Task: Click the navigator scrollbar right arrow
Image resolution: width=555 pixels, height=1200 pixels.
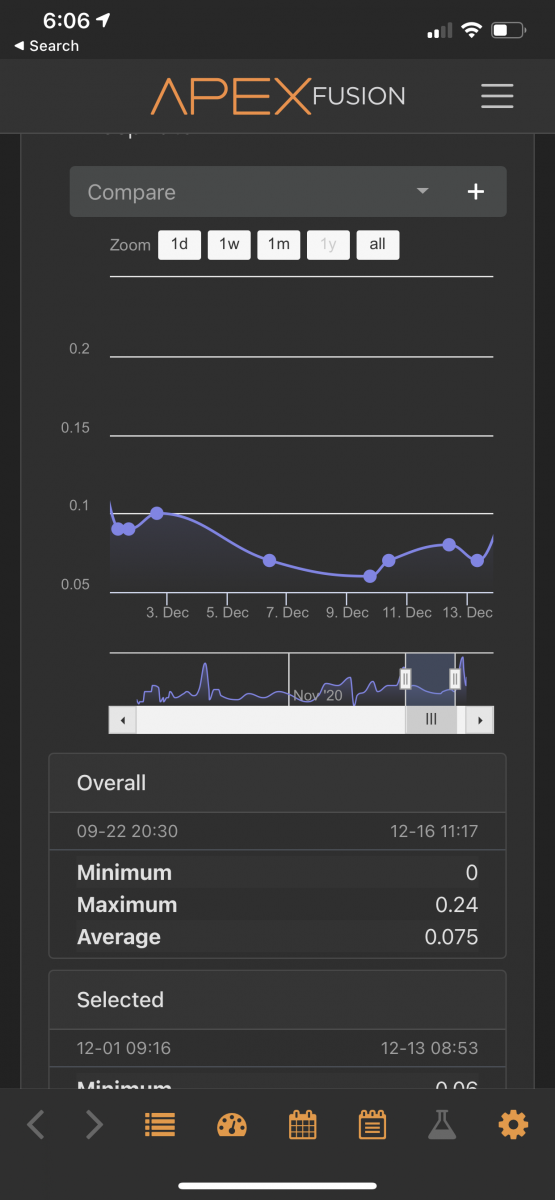Action: coord(480,720)
